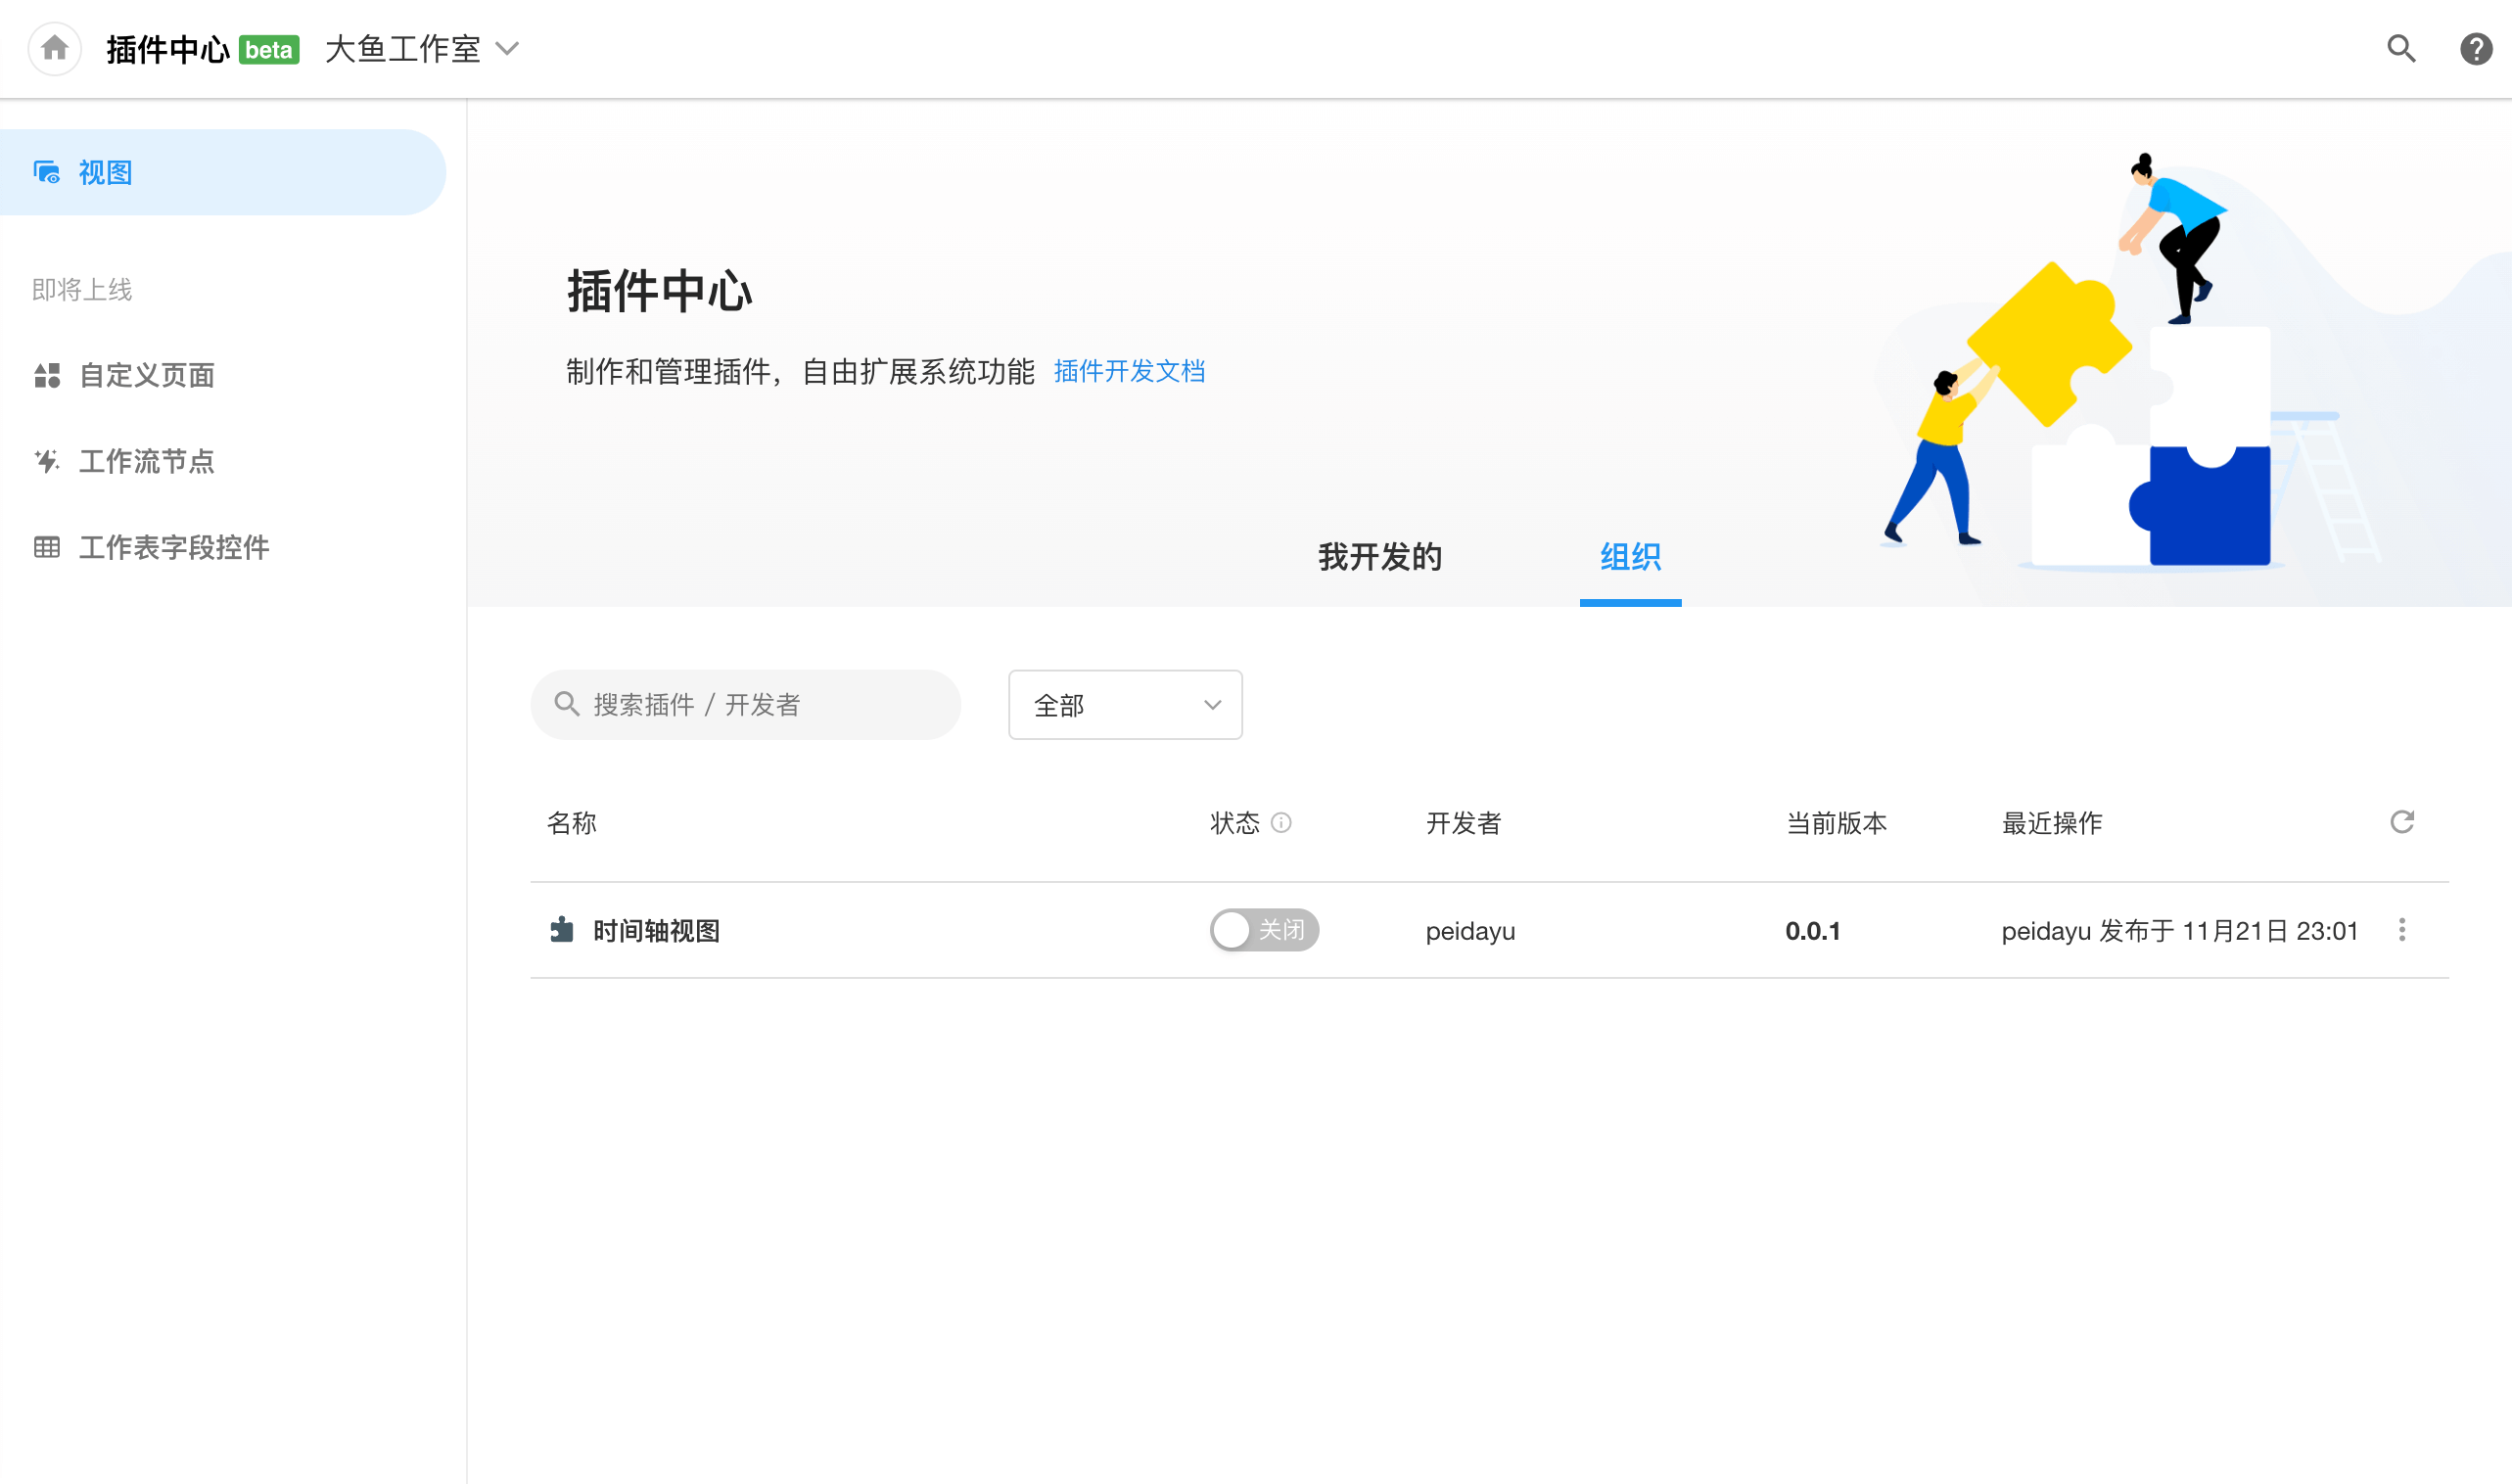Toggle the 时间轴视图 plugin status switch
This screenshot has width=2512, height=1484.
click(x=1263, y=930)
